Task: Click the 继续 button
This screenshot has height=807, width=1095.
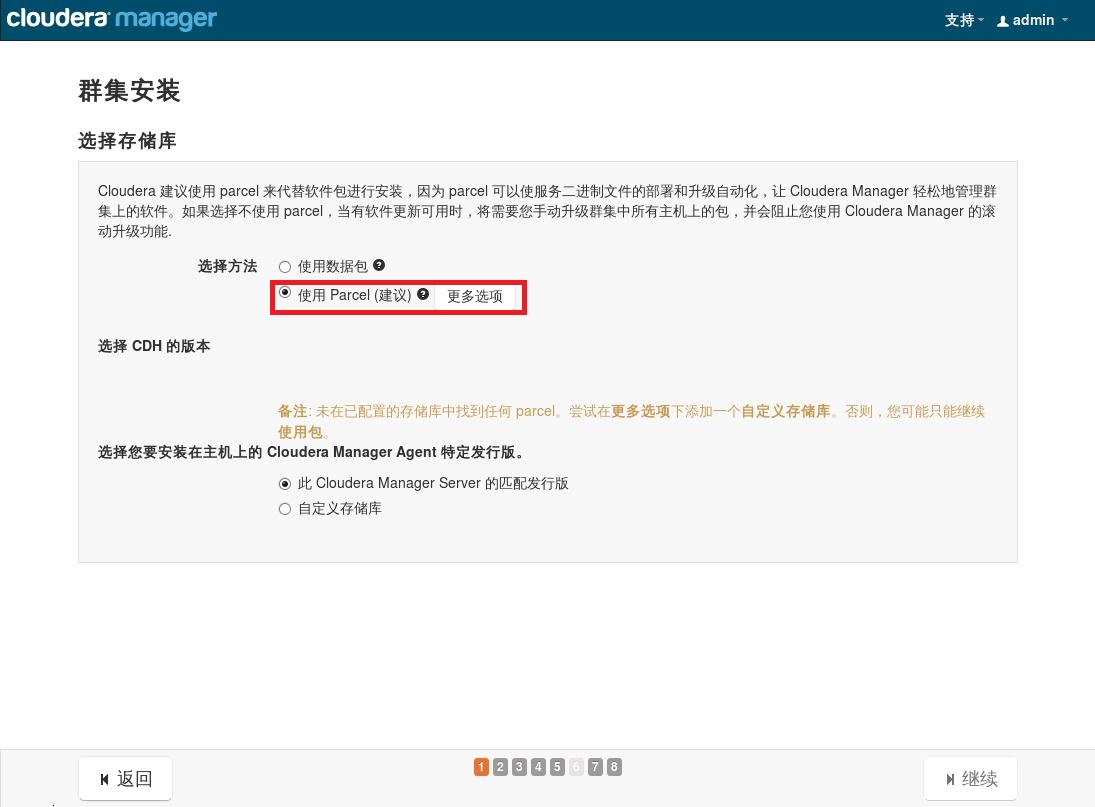Action: coord(971,778)
